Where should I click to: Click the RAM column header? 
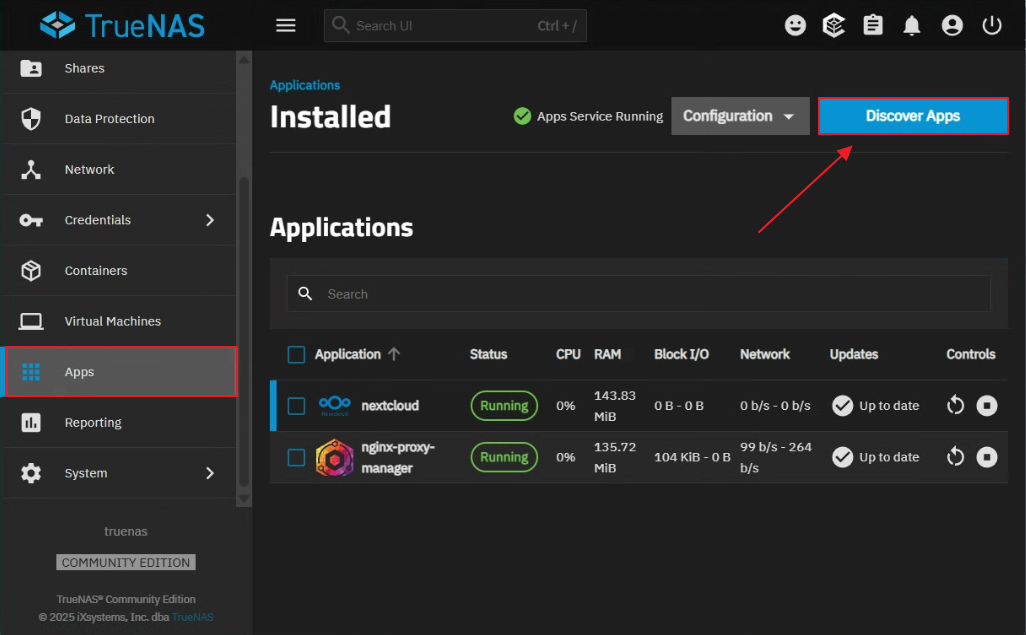pos(607,354)
